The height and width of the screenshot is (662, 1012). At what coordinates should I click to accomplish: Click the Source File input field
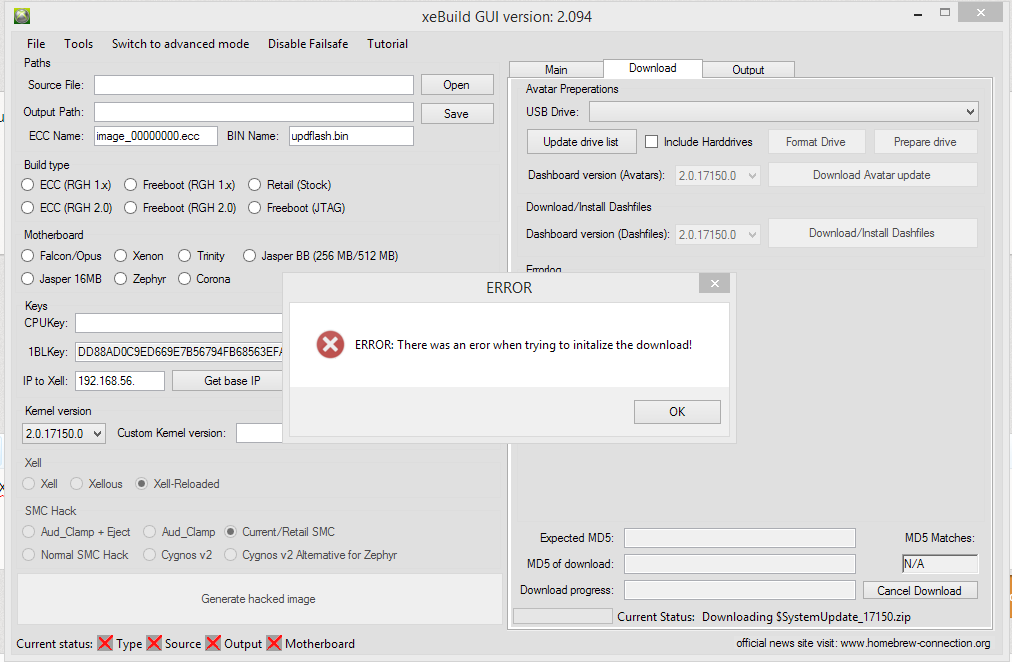254,85
